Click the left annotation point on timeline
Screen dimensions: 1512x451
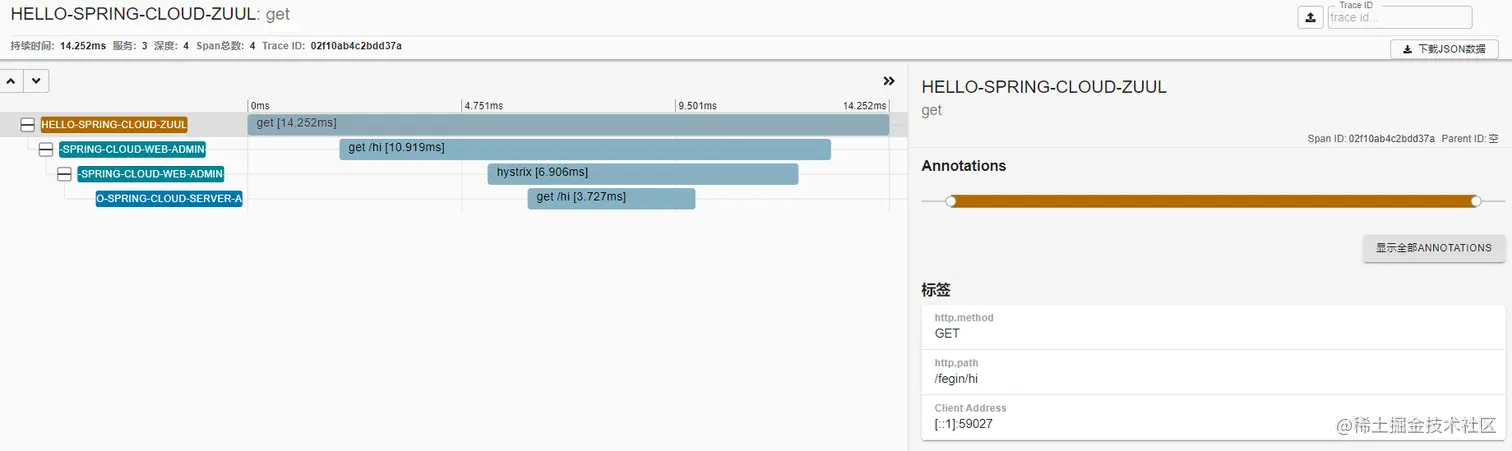[951, 201]
